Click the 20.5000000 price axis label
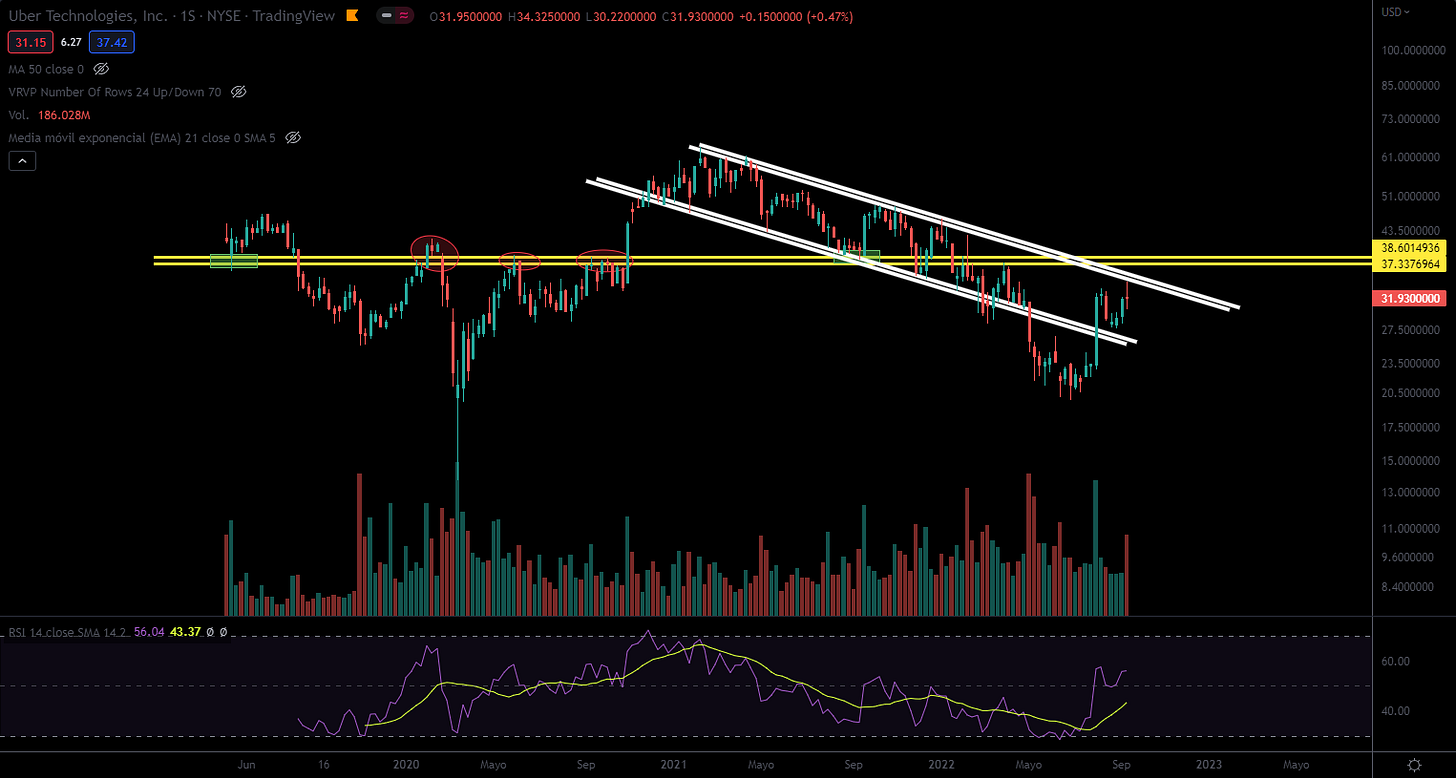This screenshot has width=1456, height=778. point(1411,393)
